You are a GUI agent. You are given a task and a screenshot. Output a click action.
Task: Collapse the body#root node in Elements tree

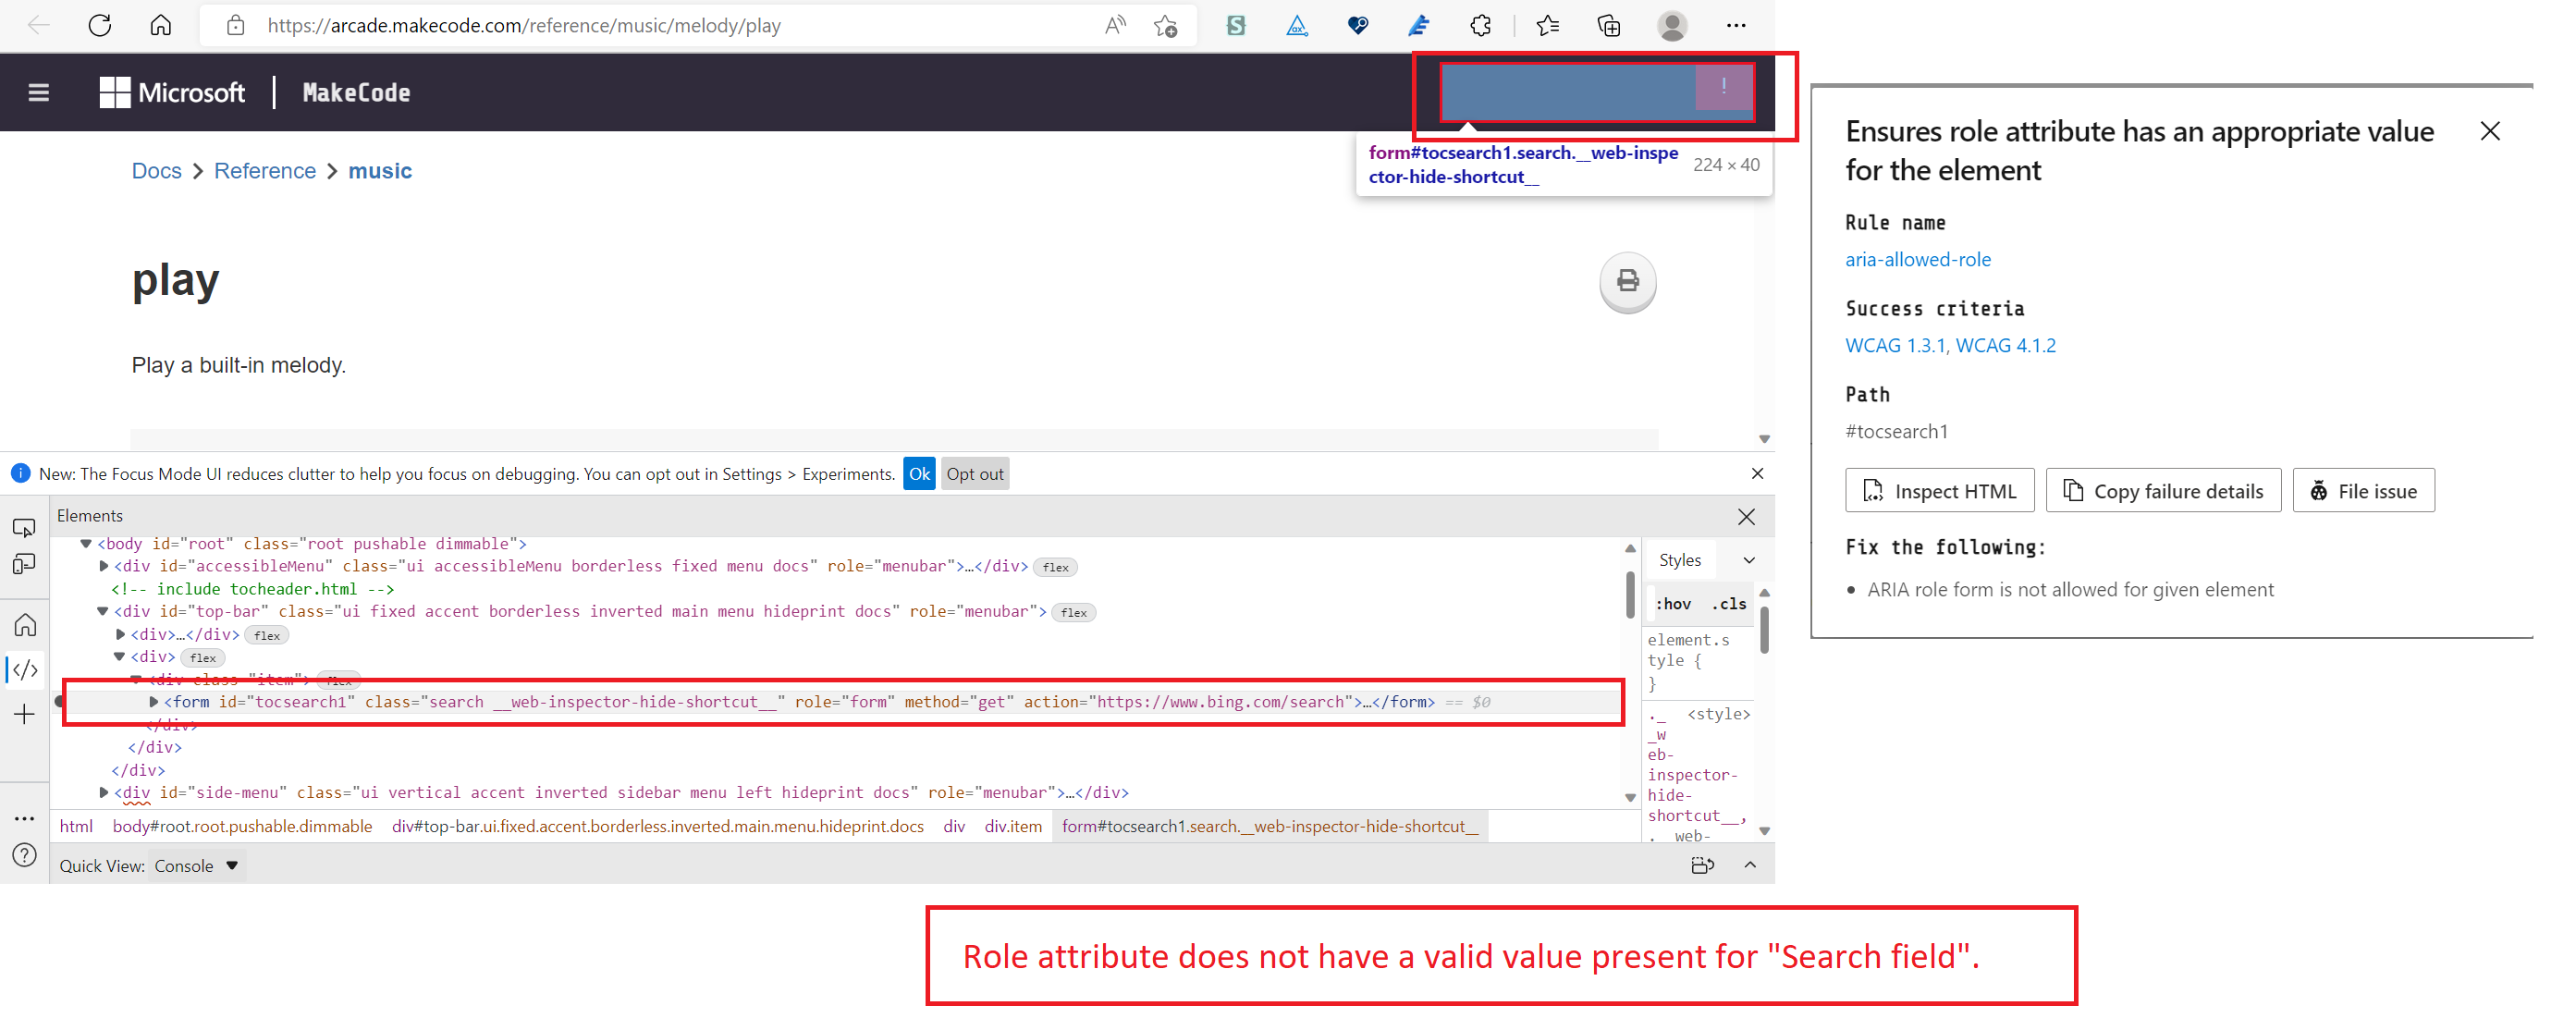[85, 543]
